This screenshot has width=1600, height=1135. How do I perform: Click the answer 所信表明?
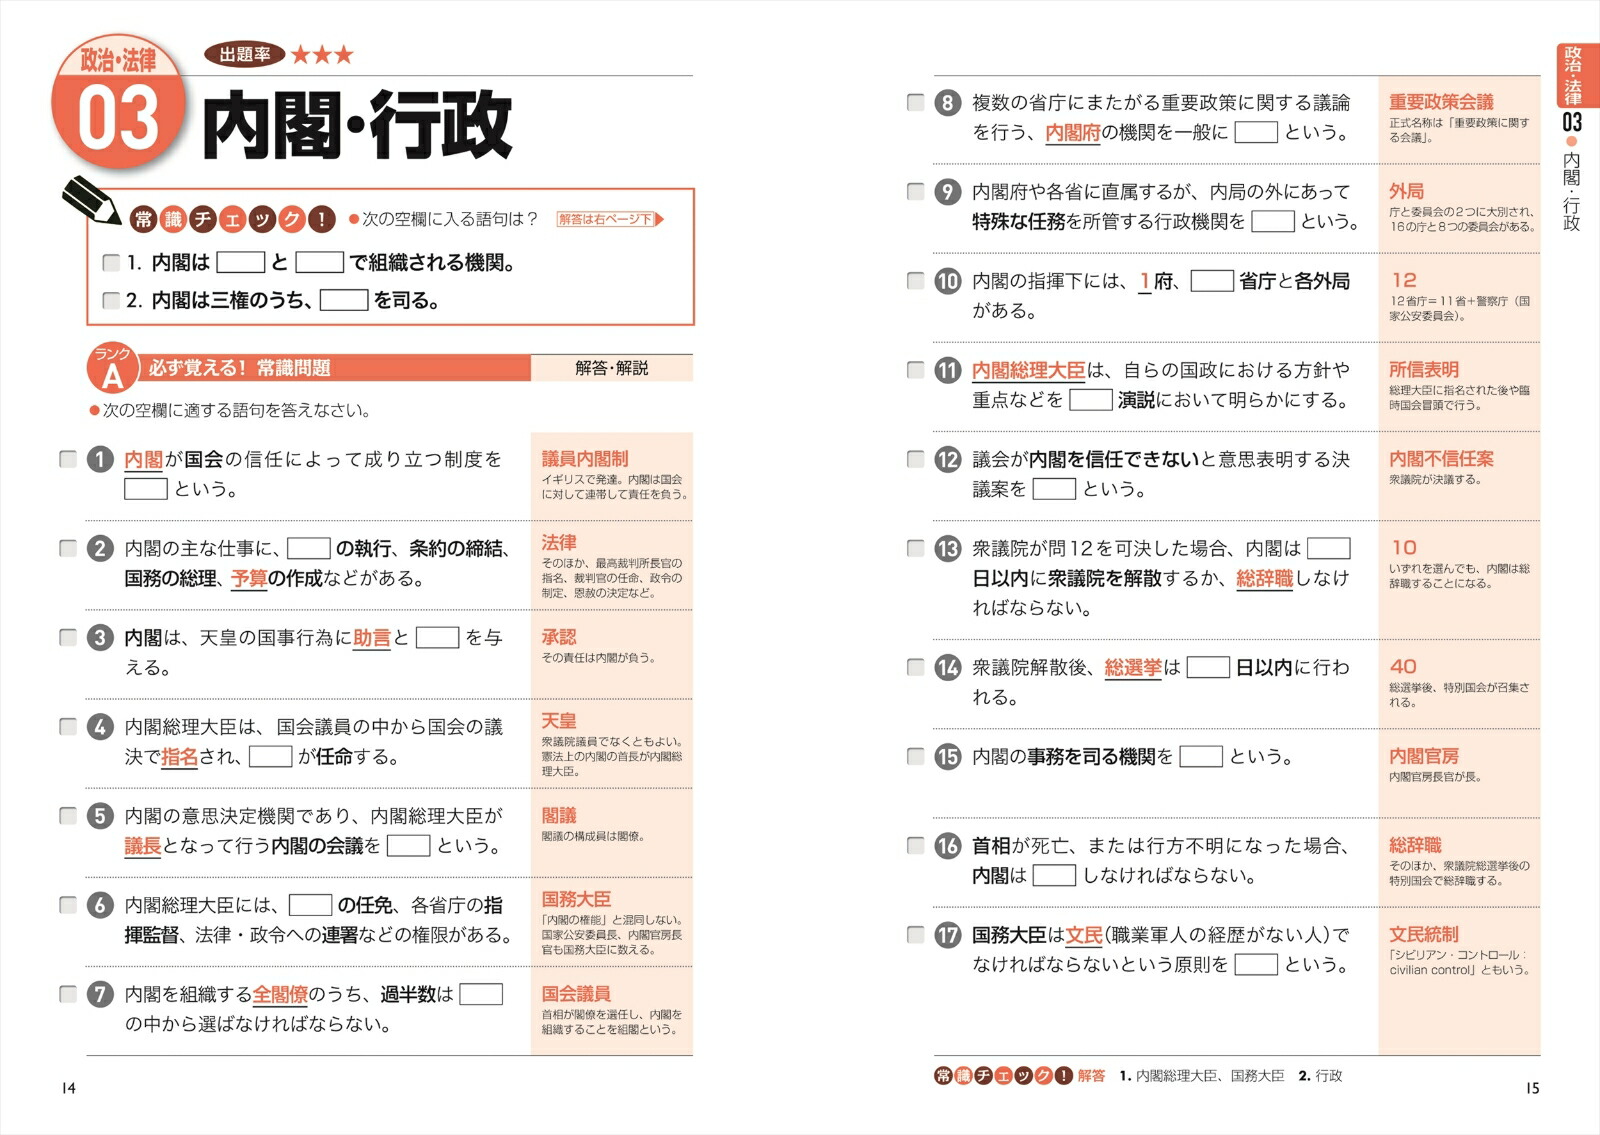1424,370
